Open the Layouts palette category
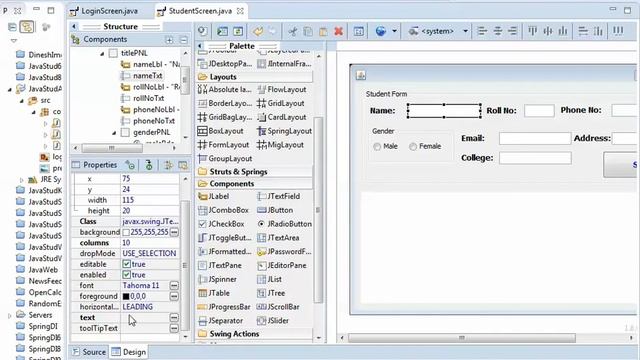The image size is (640, 360). click(x=254, y=77)
